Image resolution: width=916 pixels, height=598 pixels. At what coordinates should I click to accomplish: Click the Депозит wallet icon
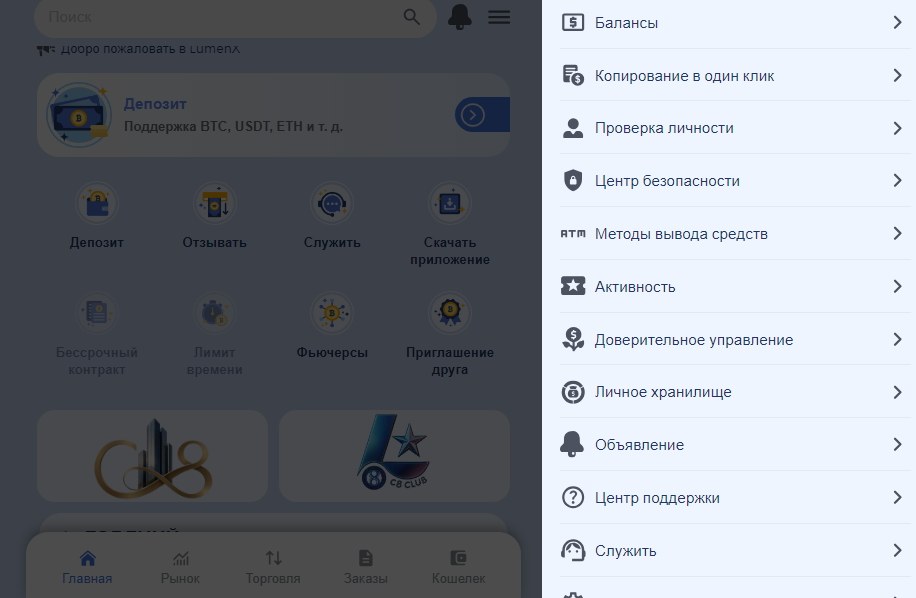click(97, 204)
